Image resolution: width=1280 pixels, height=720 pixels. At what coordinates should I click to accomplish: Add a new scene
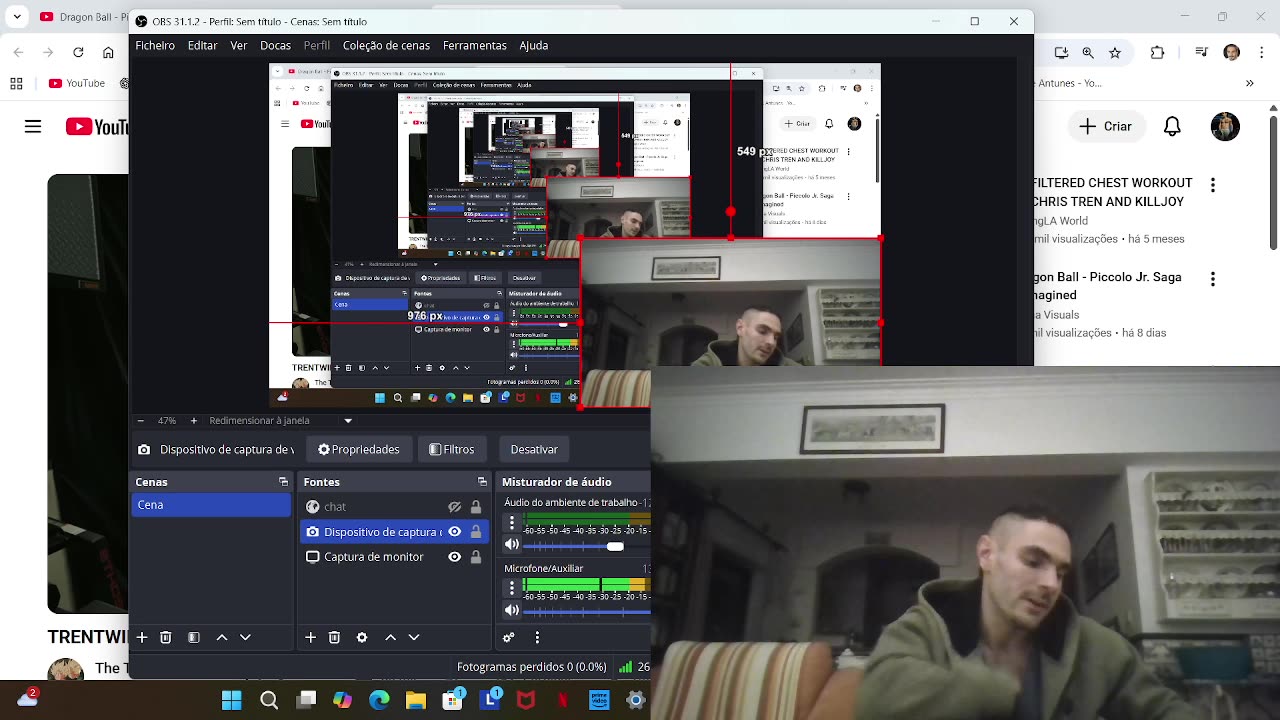coord(142,637)
